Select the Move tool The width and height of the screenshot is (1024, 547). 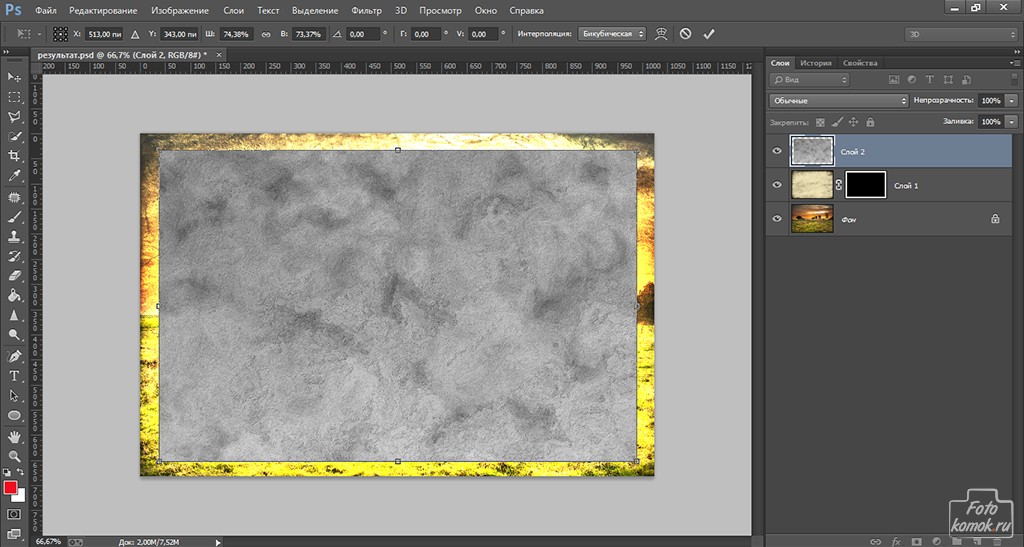pos(14,77)
